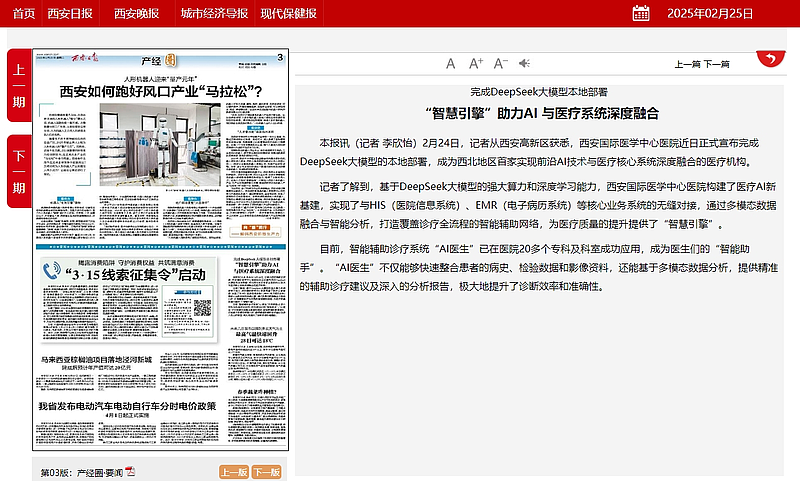
Task: Click 产经圈 page header logo
Action: click(159, 61)
